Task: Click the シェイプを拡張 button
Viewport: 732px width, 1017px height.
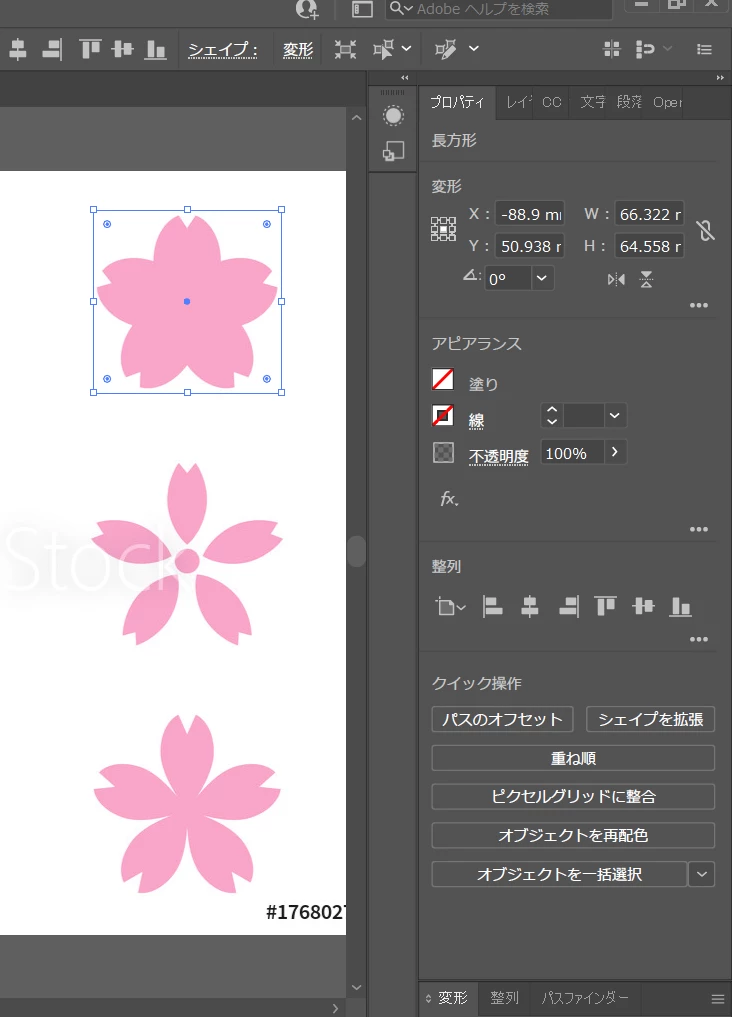Action: point(650,719)
